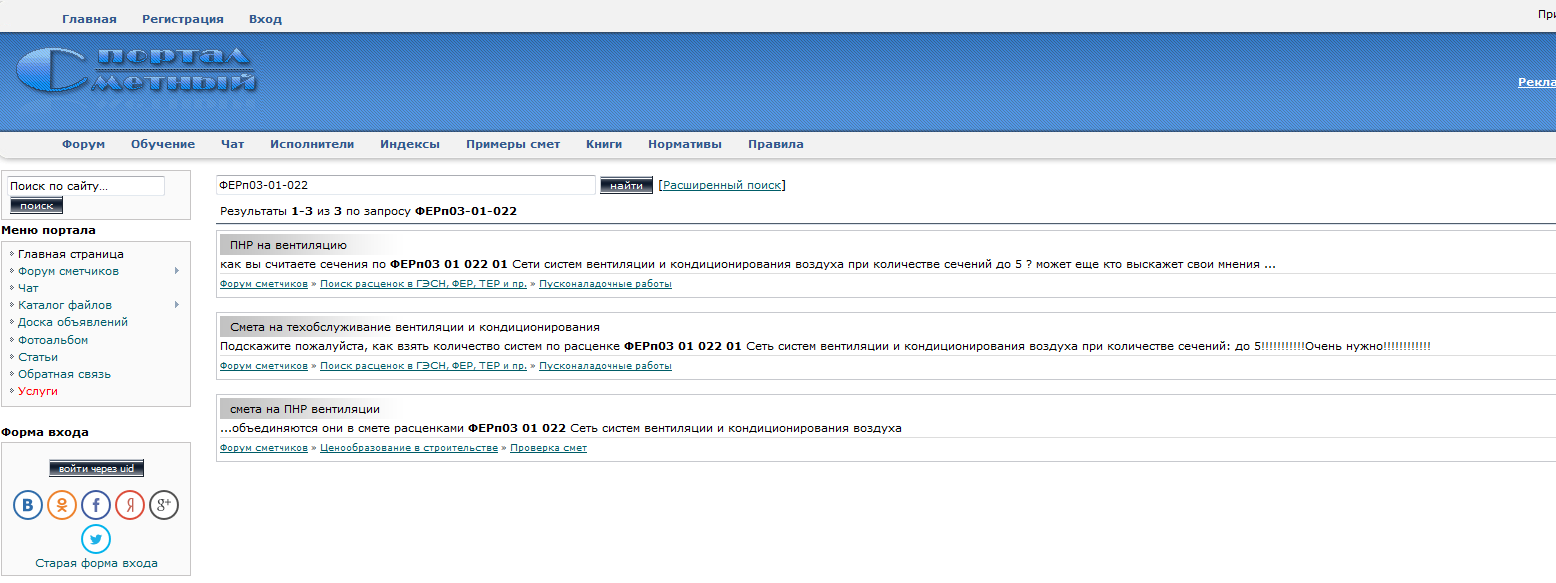Go to Обучение navigation tab
The height and width of the screenshot is (583, 1556).
163,144
